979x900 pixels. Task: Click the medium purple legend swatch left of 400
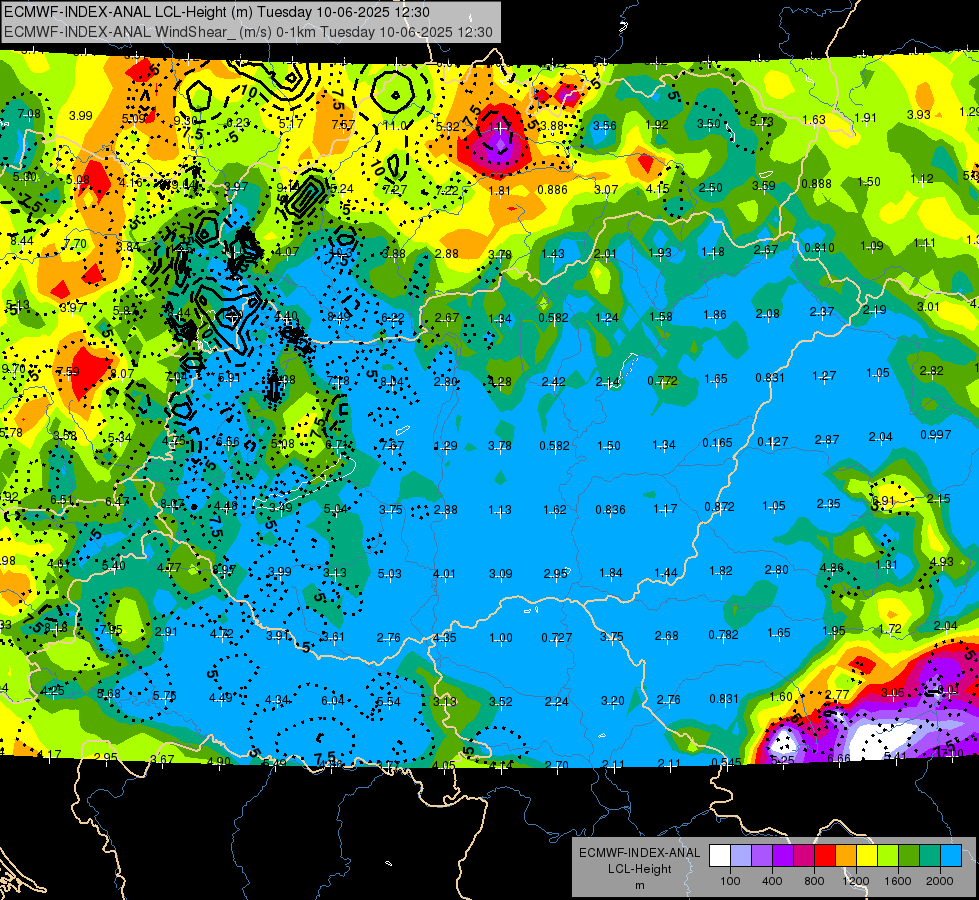[x=762, y=855]
